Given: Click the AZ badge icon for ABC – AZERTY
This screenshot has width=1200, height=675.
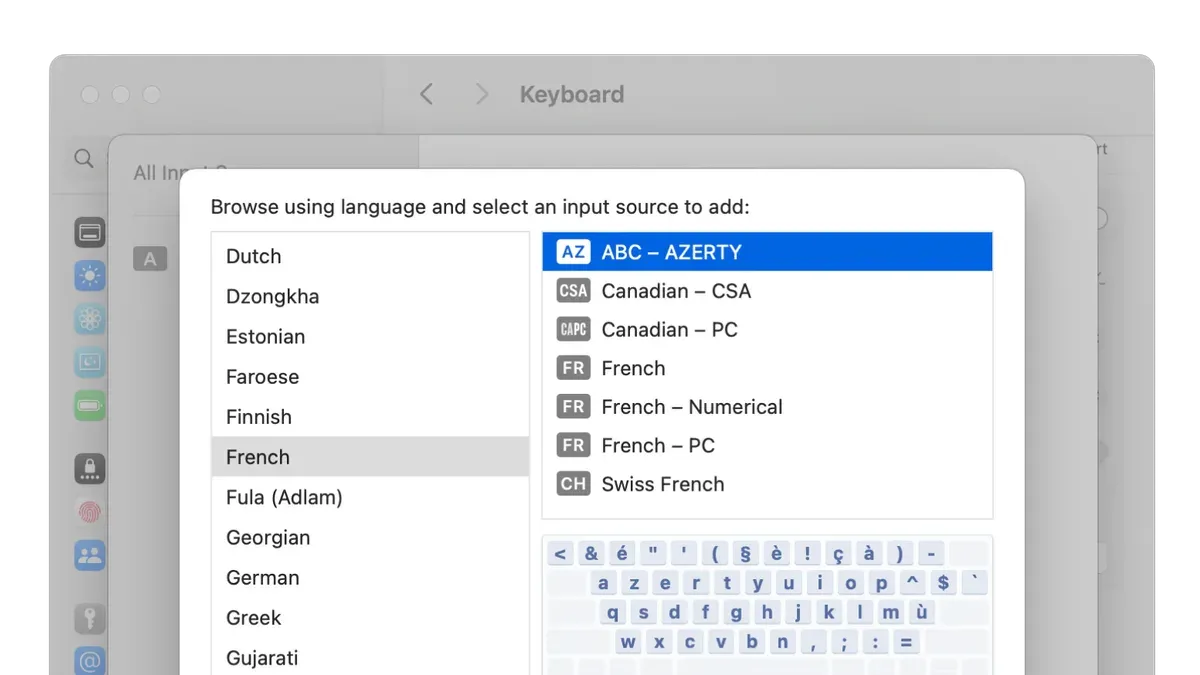Looking at the screenshot, I should click(x=573, y=252).
